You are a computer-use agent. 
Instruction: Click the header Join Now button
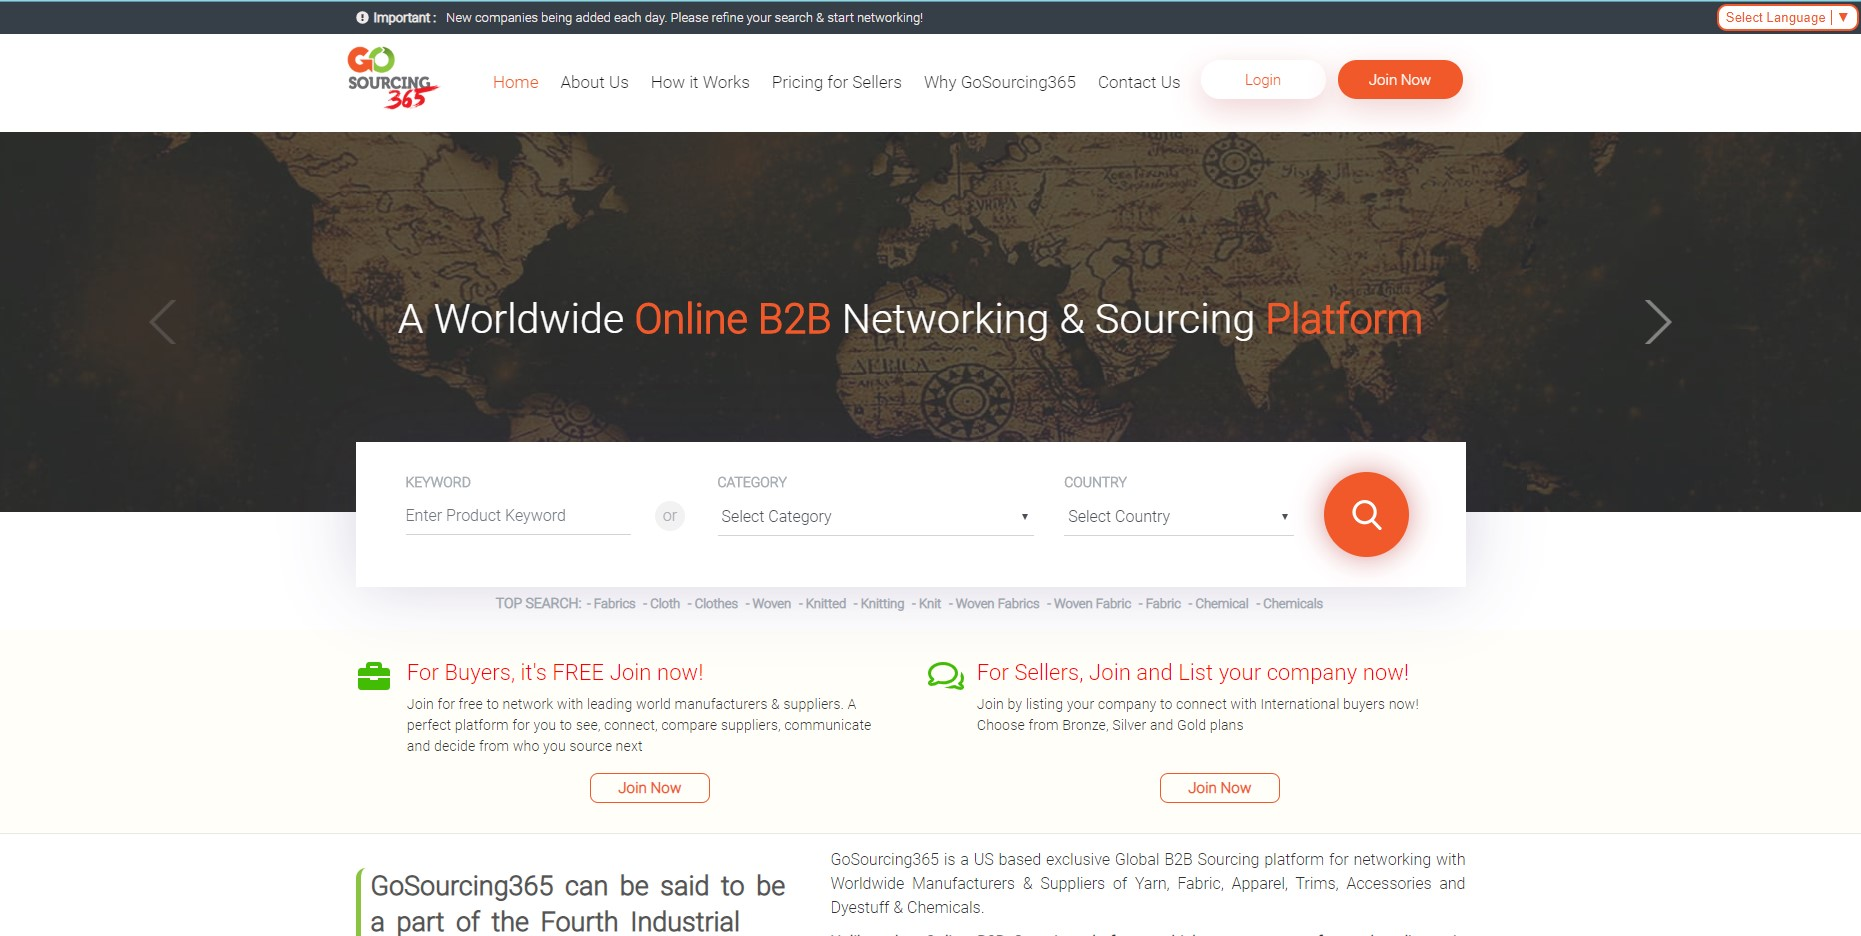[1400, 80]
